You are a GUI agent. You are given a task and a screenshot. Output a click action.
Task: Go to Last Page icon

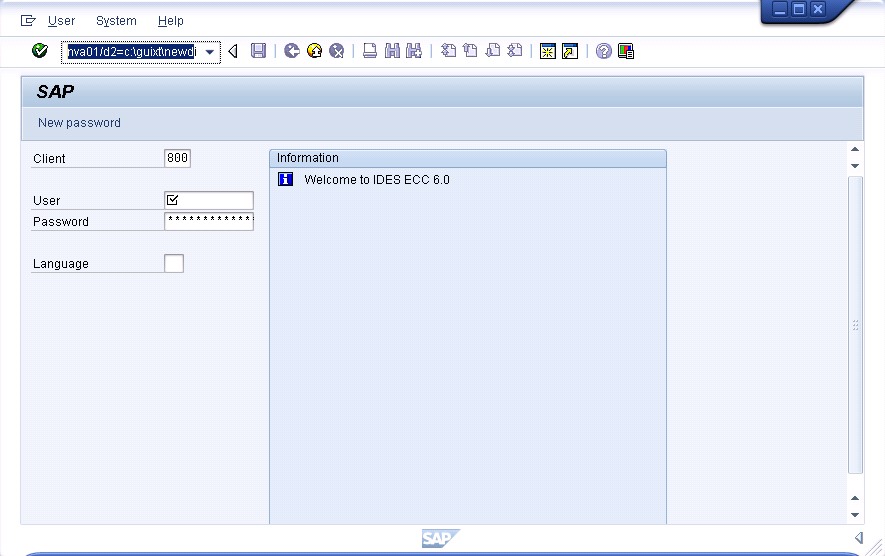pos(514,51)
